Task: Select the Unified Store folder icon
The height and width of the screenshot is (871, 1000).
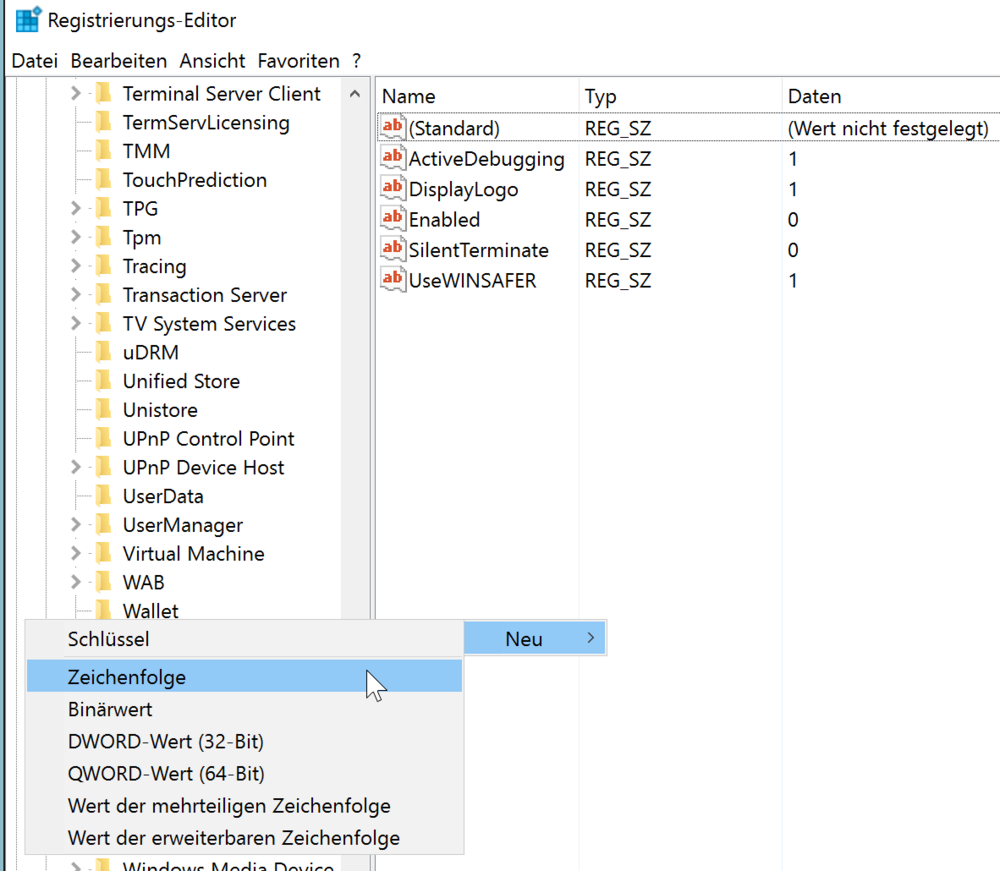Action: pos(103,381)
